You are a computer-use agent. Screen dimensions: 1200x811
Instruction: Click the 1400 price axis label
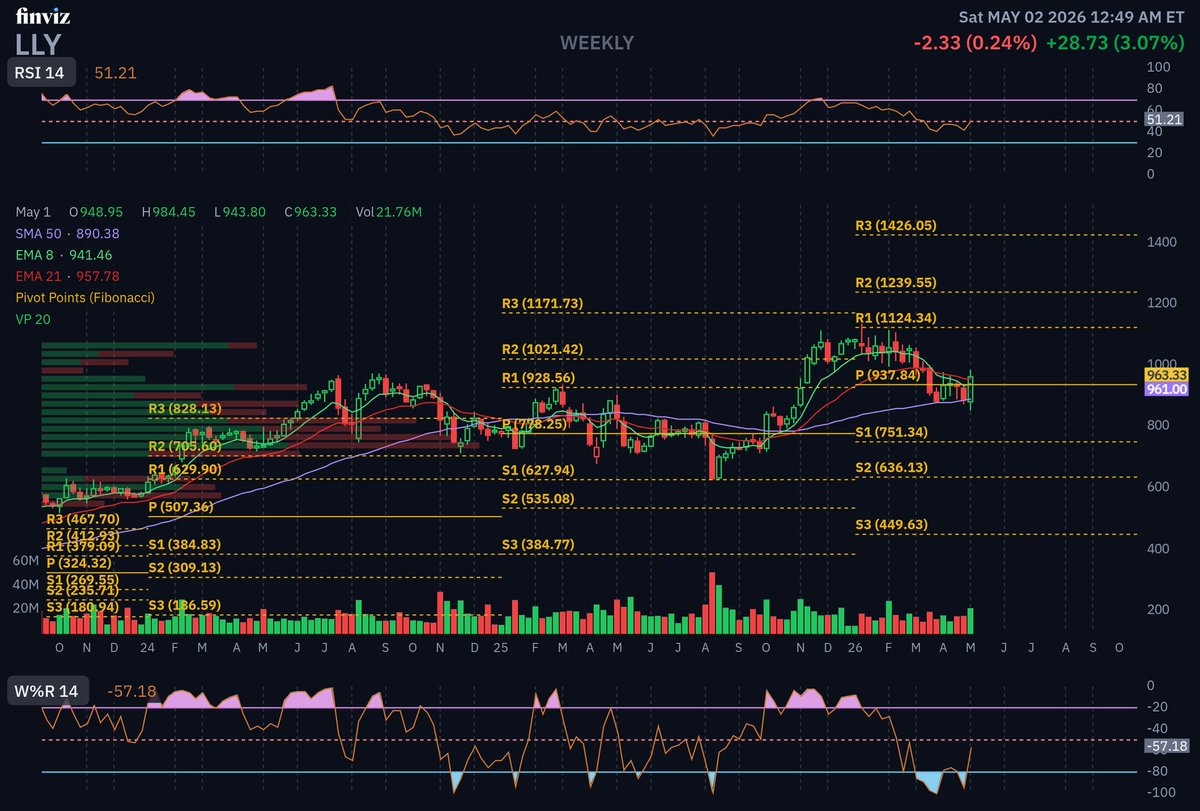[x=1161, y=241]
